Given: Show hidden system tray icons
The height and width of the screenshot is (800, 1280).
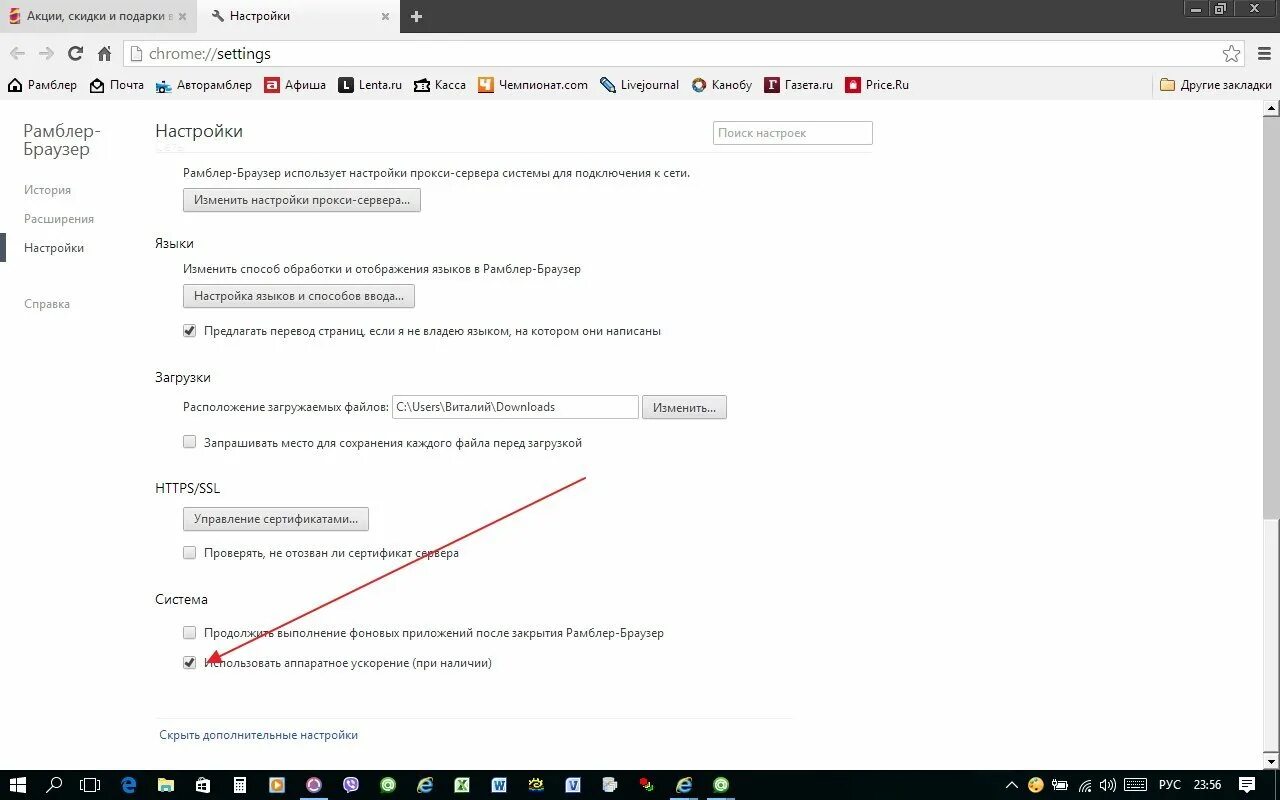Looking at the screenshot, I should pos(1012,785).
